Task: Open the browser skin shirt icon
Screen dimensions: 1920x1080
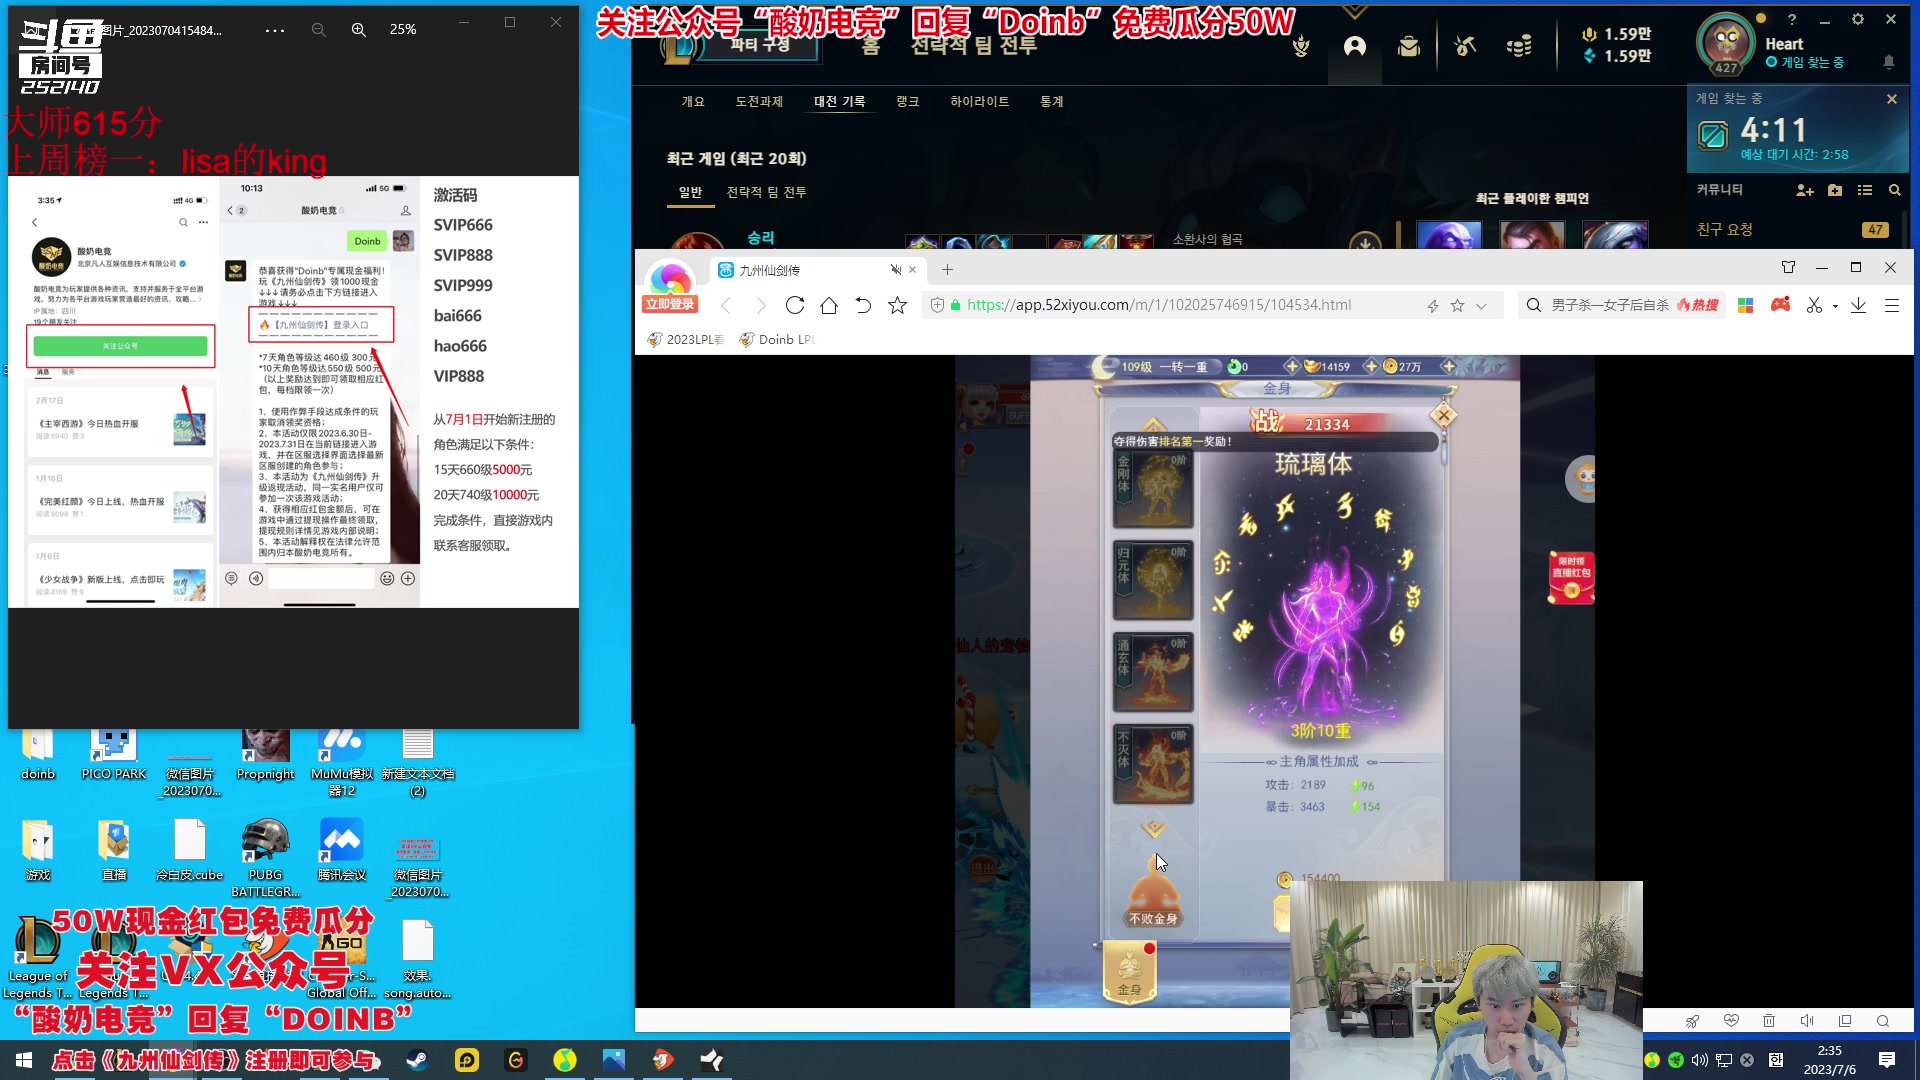Action: [x=1788, y=267]
